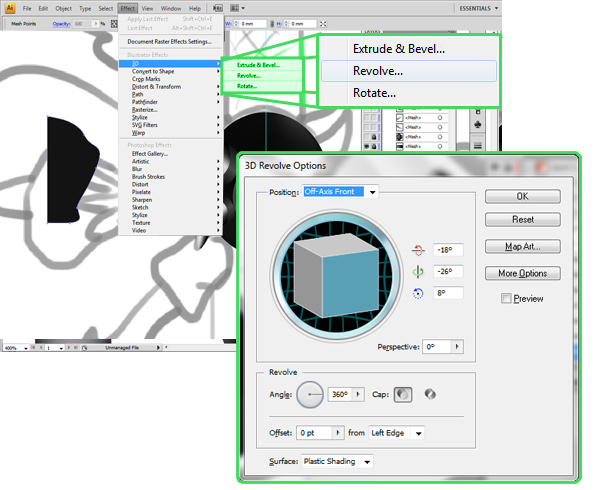This screenshot has height=490, width=600.
Task: Go to last artboard in status bar
Action: 76,348
